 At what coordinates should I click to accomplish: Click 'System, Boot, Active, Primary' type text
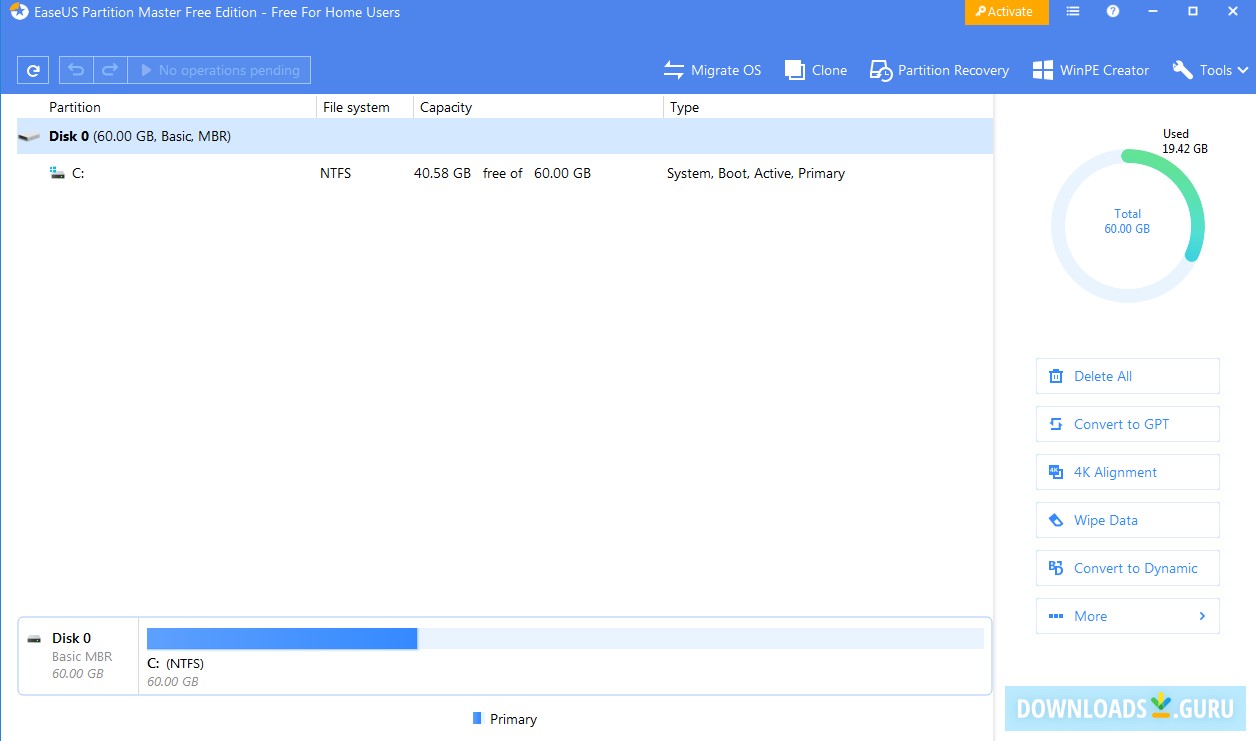(756, 173)
